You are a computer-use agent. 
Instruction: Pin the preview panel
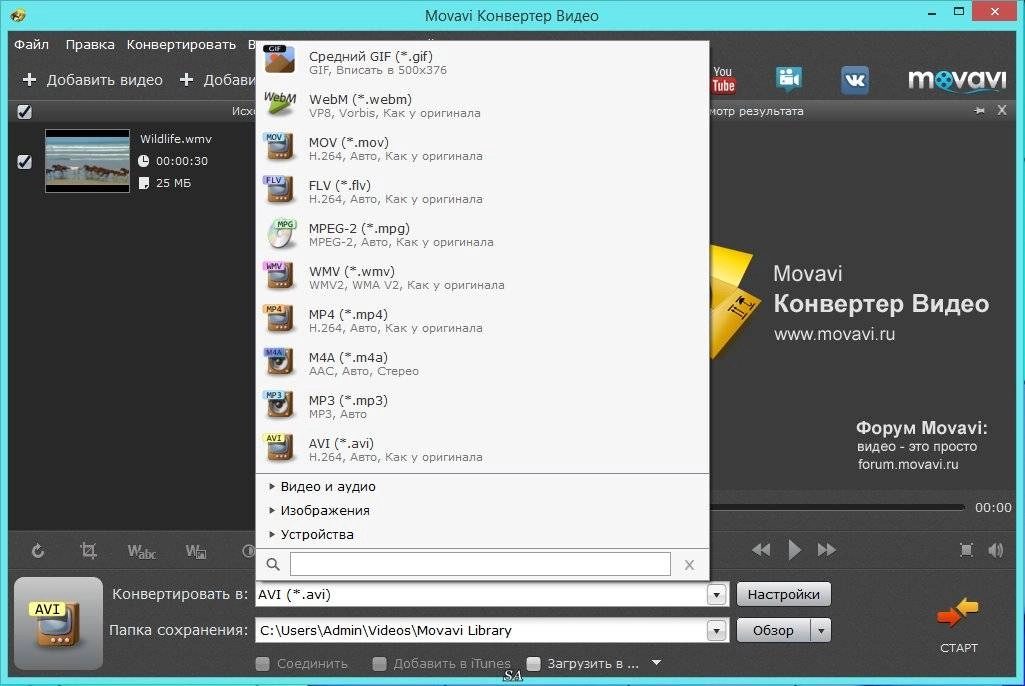[979, 111]
